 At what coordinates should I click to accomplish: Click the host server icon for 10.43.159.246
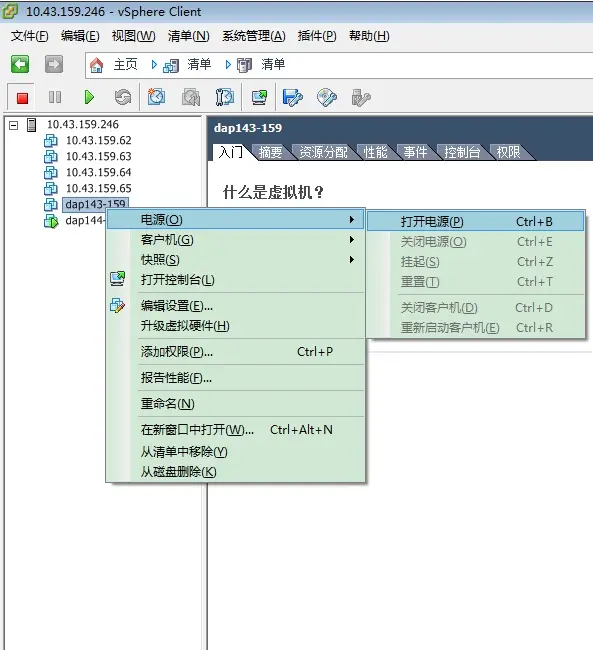coord(32,124)
